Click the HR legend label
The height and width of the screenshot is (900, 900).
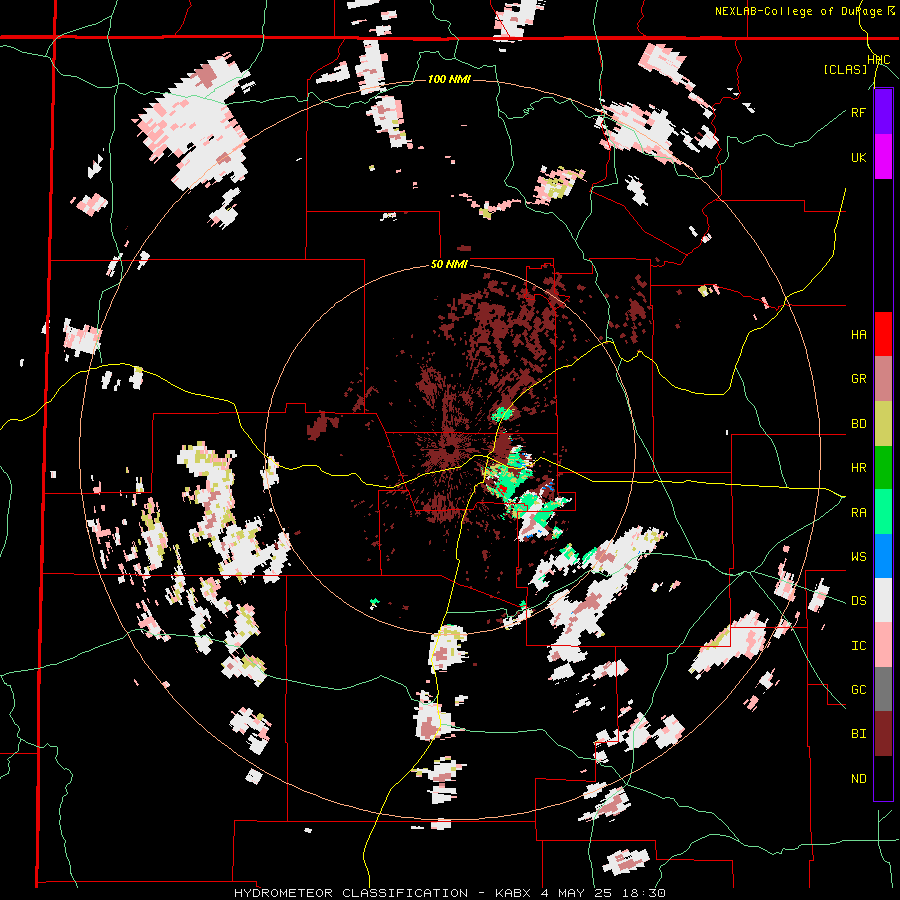858,468
